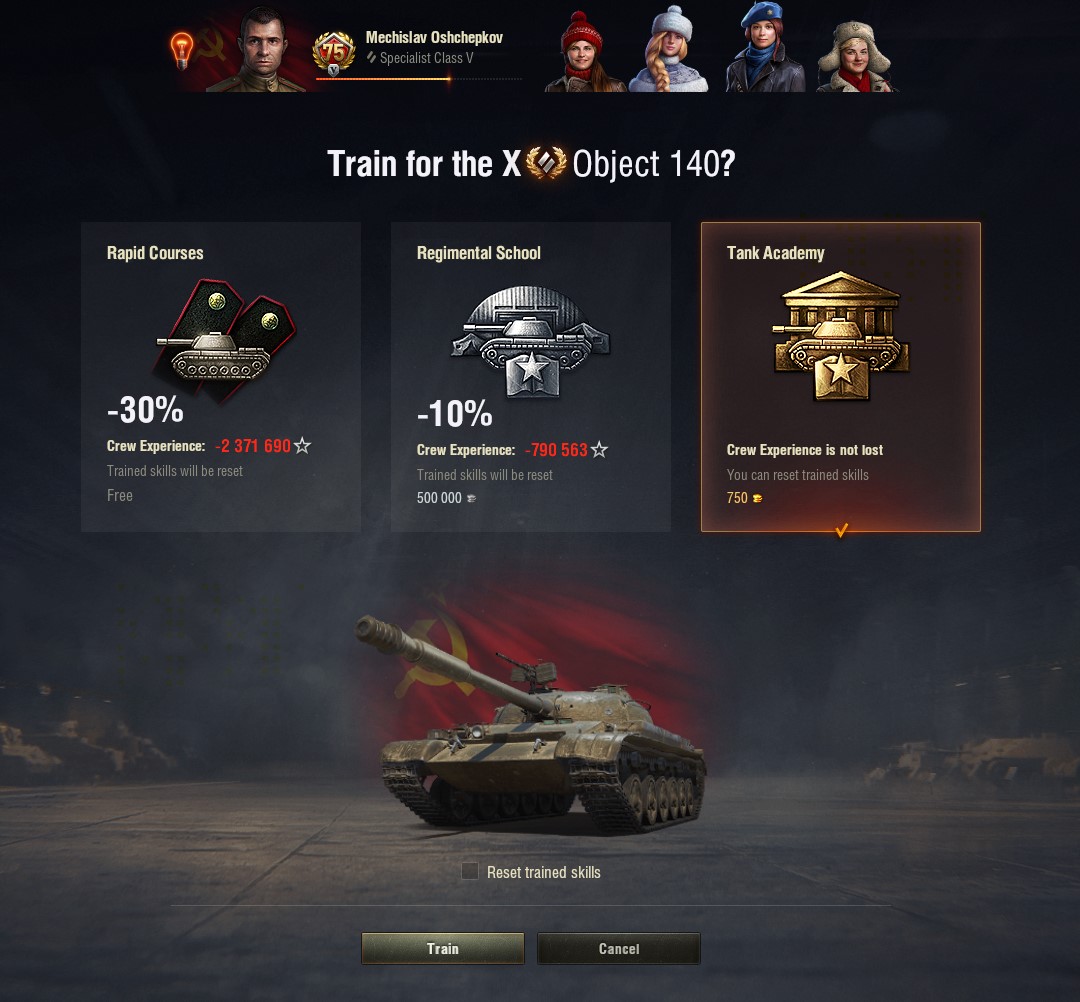This screenshot has height=1002, width=1080.
Task: Click the gold Tank Academy emblem
Action: click(x=840, y=335)
